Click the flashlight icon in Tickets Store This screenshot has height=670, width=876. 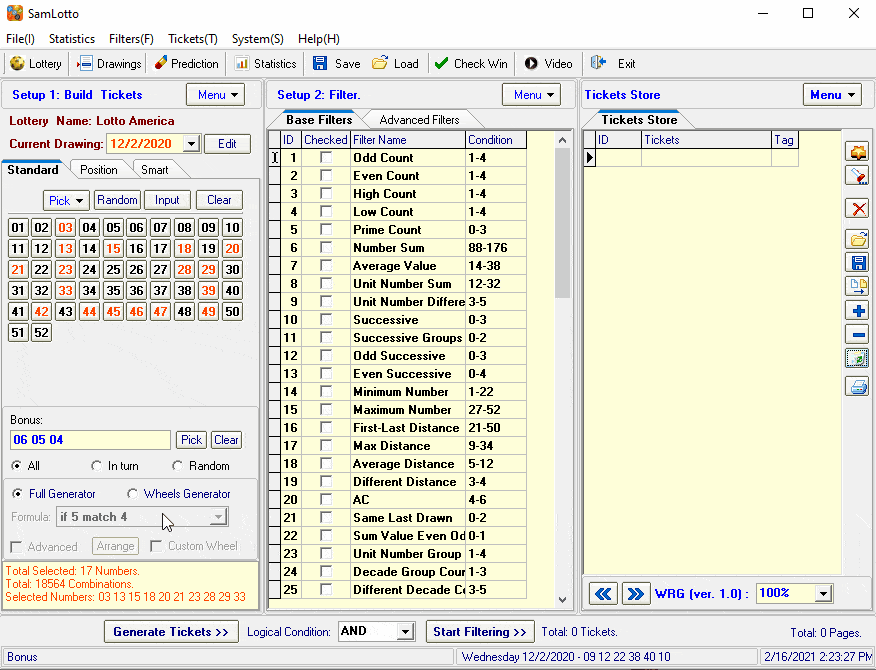tap(858, 176)
